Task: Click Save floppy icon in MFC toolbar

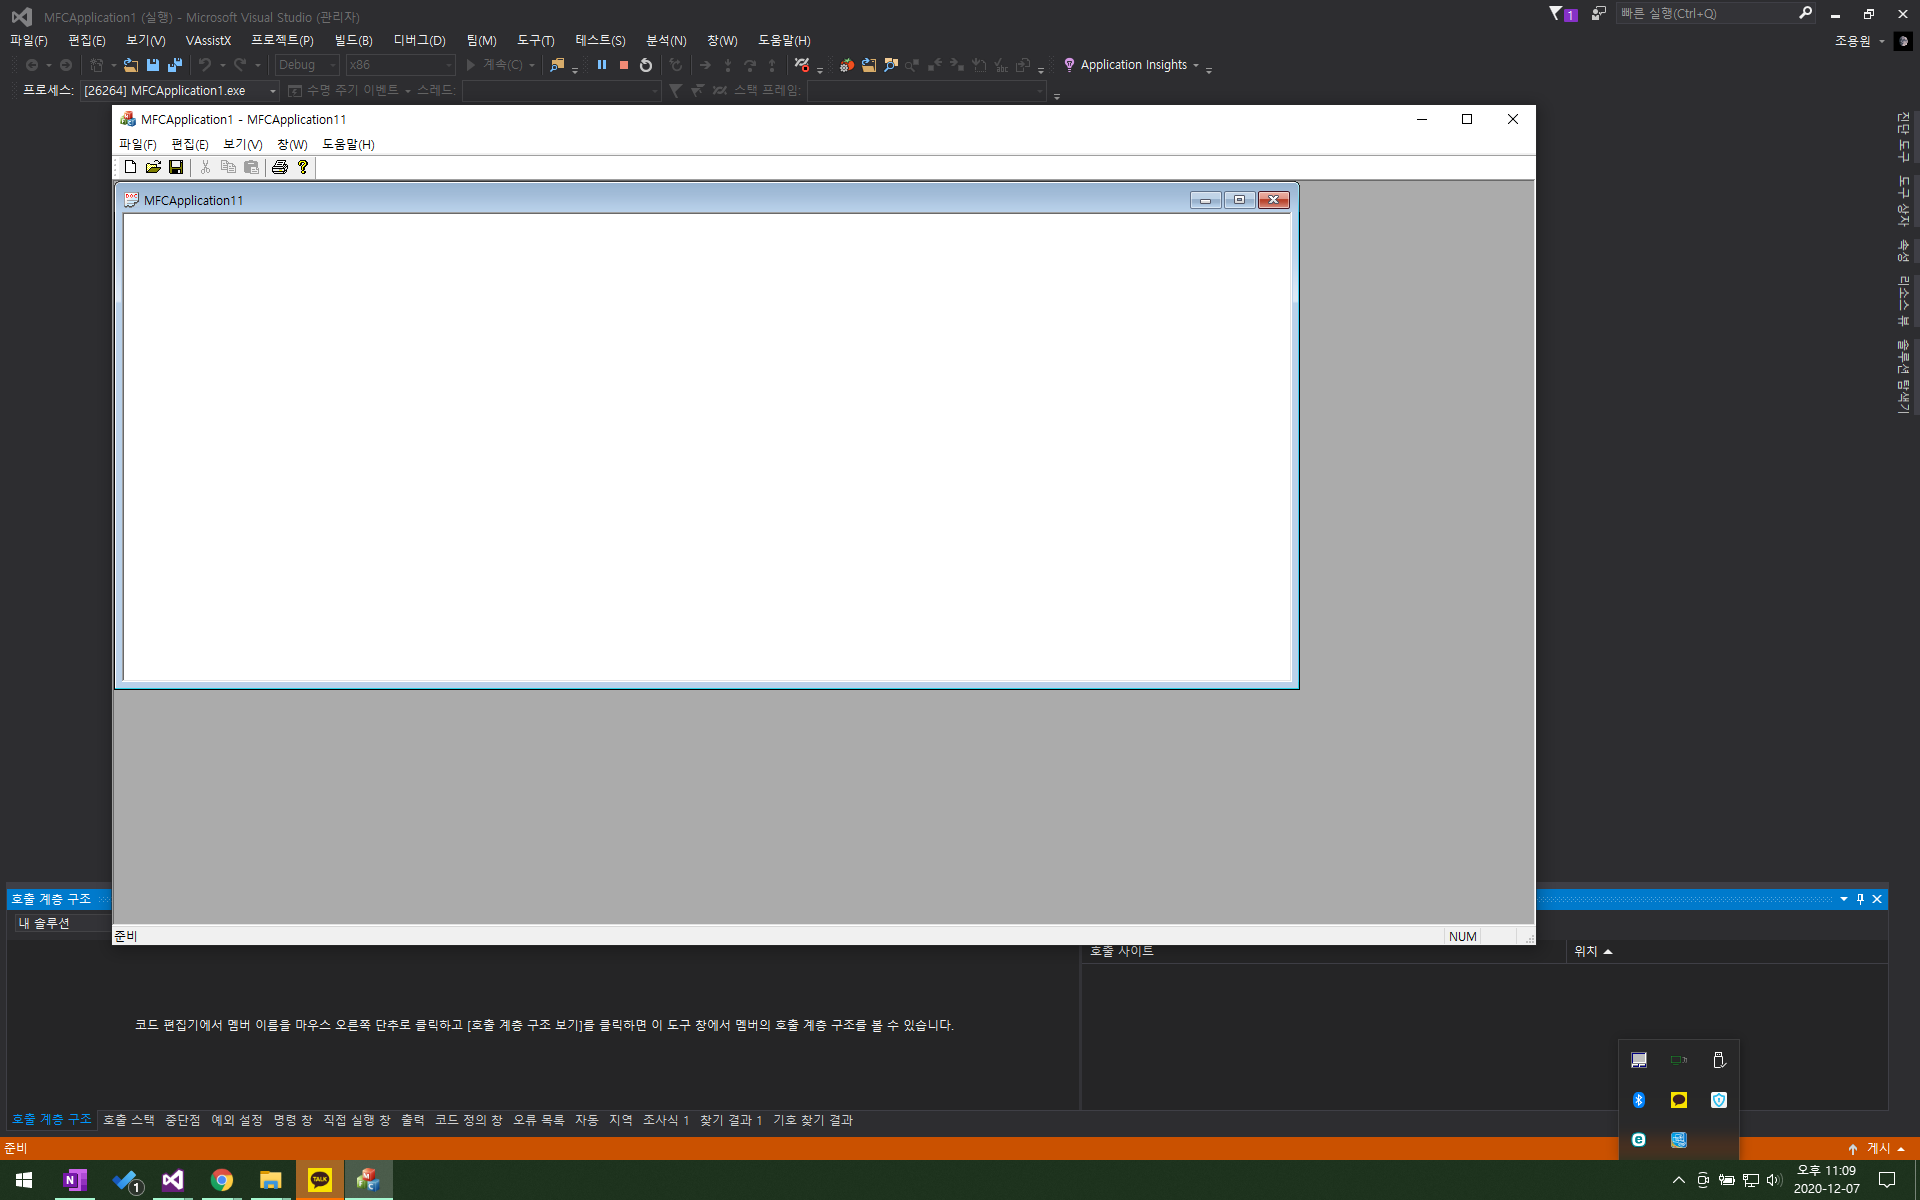Action: (x=176, y=167)
